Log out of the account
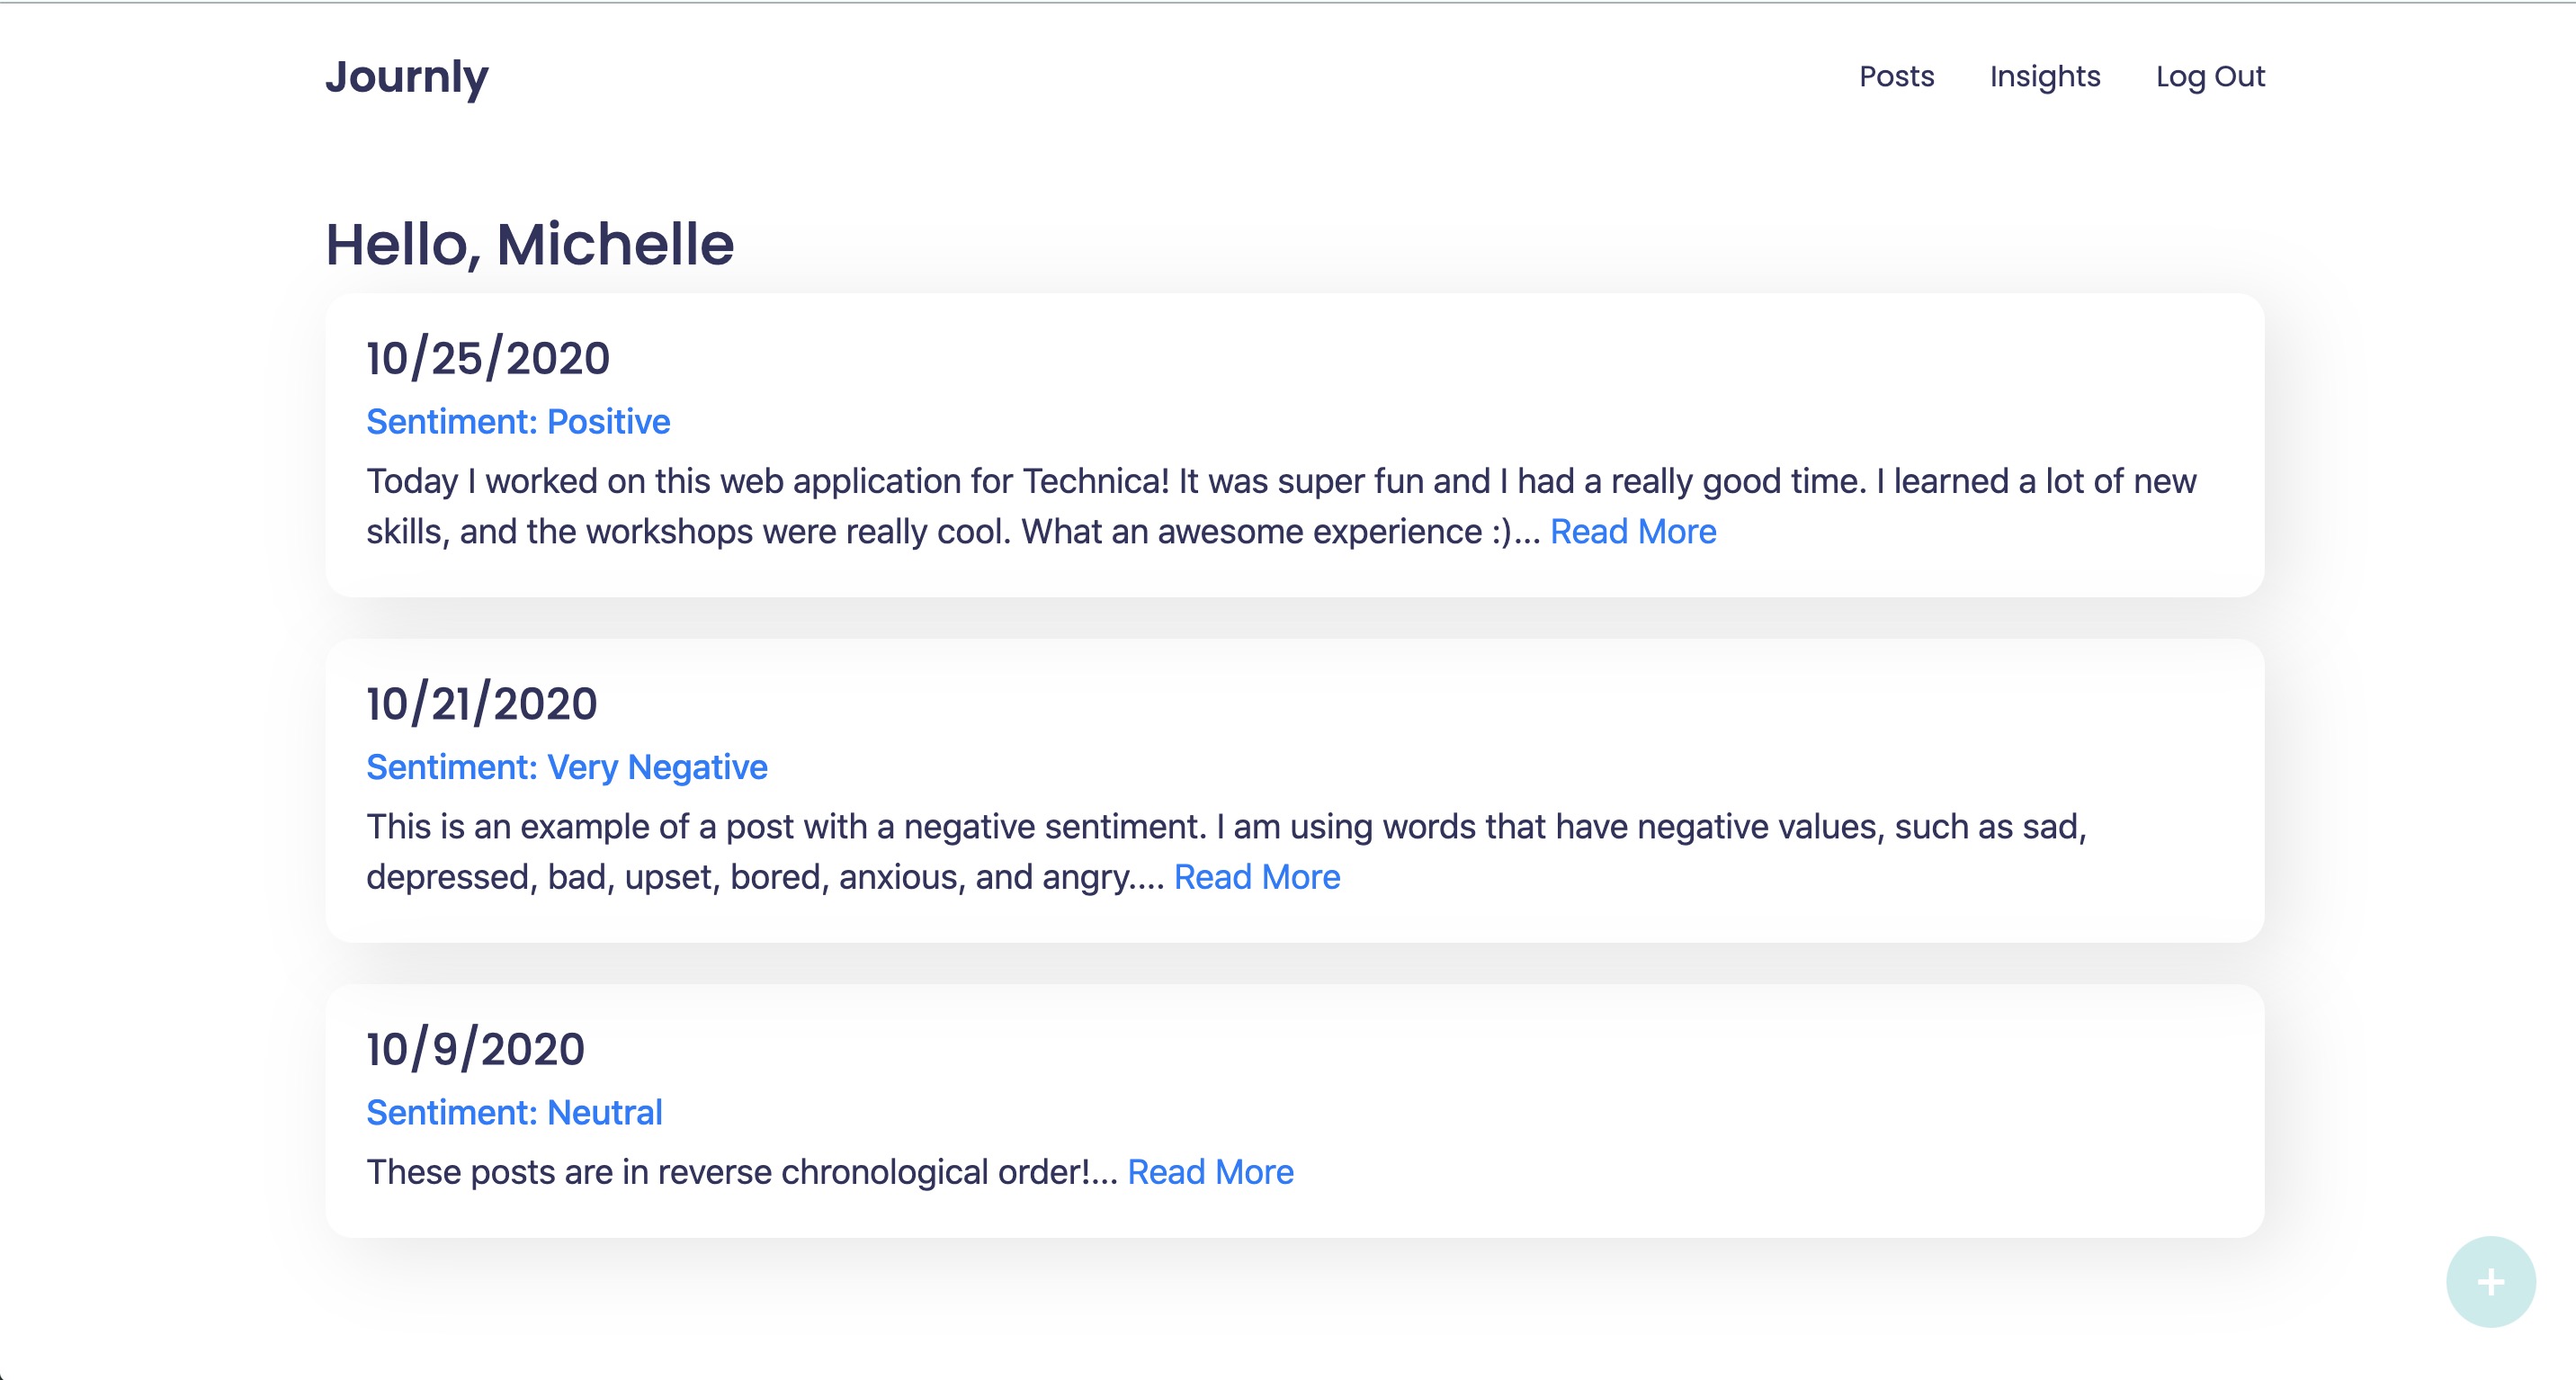The height and width of the screenshot is (1380, 2576). click(2210, 77)
